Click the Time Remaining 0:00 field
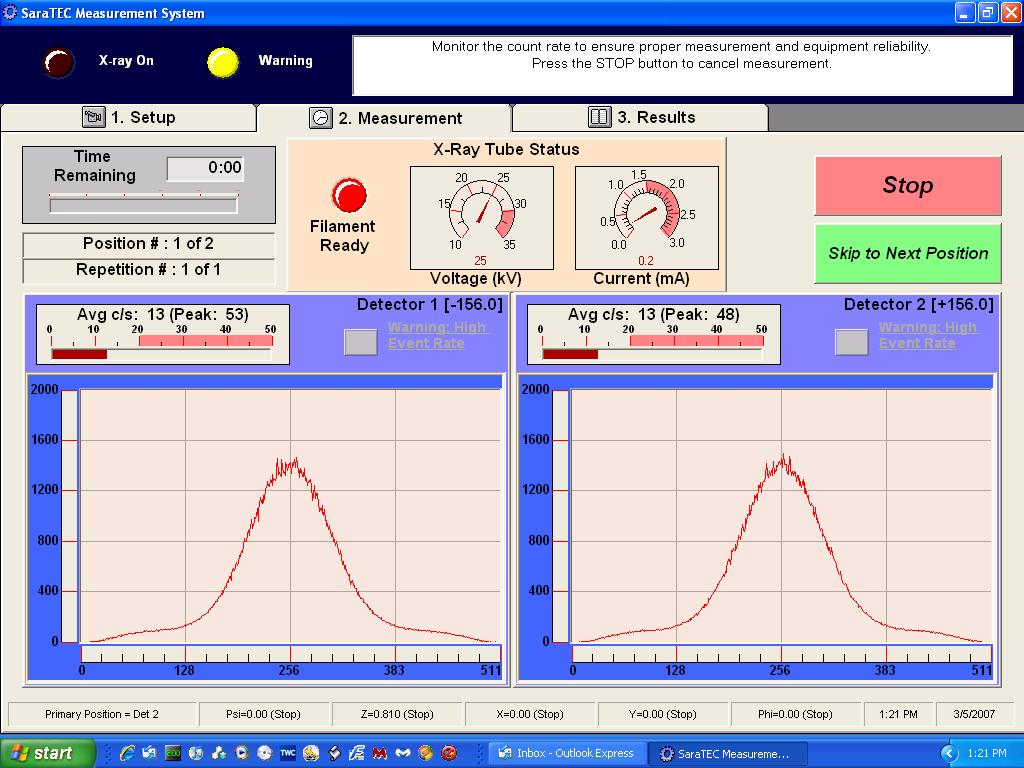The height and width of the screenshot is (768, 1024). pos(205,168)
